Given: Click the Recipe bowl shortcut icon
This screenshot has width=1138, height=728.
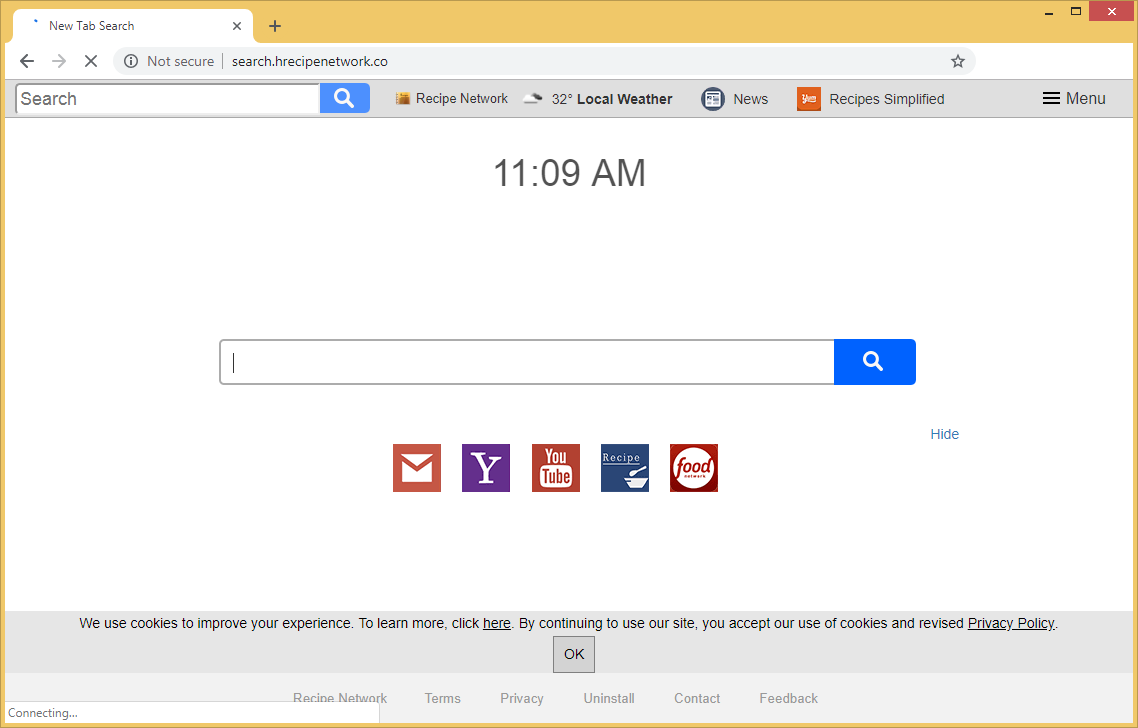Looking at the screenshot, I should 625,468.
